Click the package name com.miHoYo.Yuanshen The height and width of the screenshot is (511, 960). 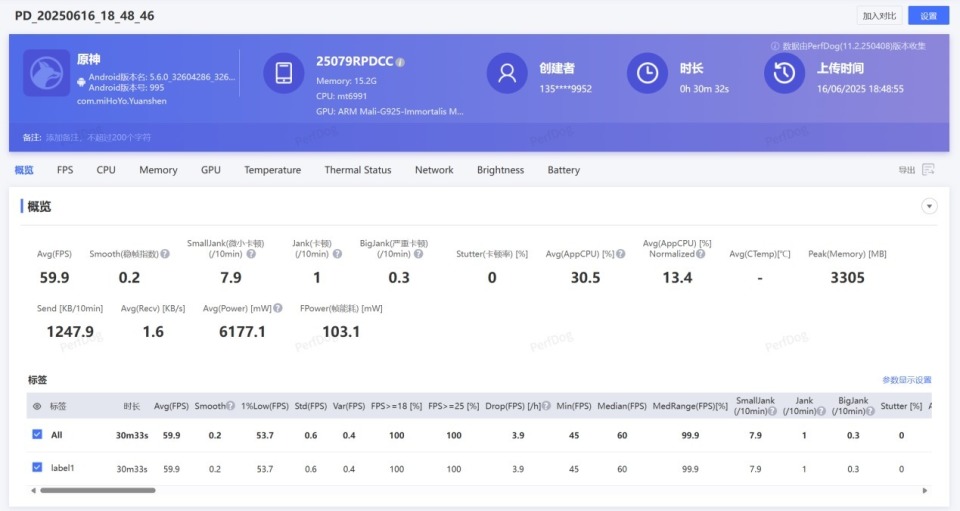pyautogui.click(x=121, y=101)
